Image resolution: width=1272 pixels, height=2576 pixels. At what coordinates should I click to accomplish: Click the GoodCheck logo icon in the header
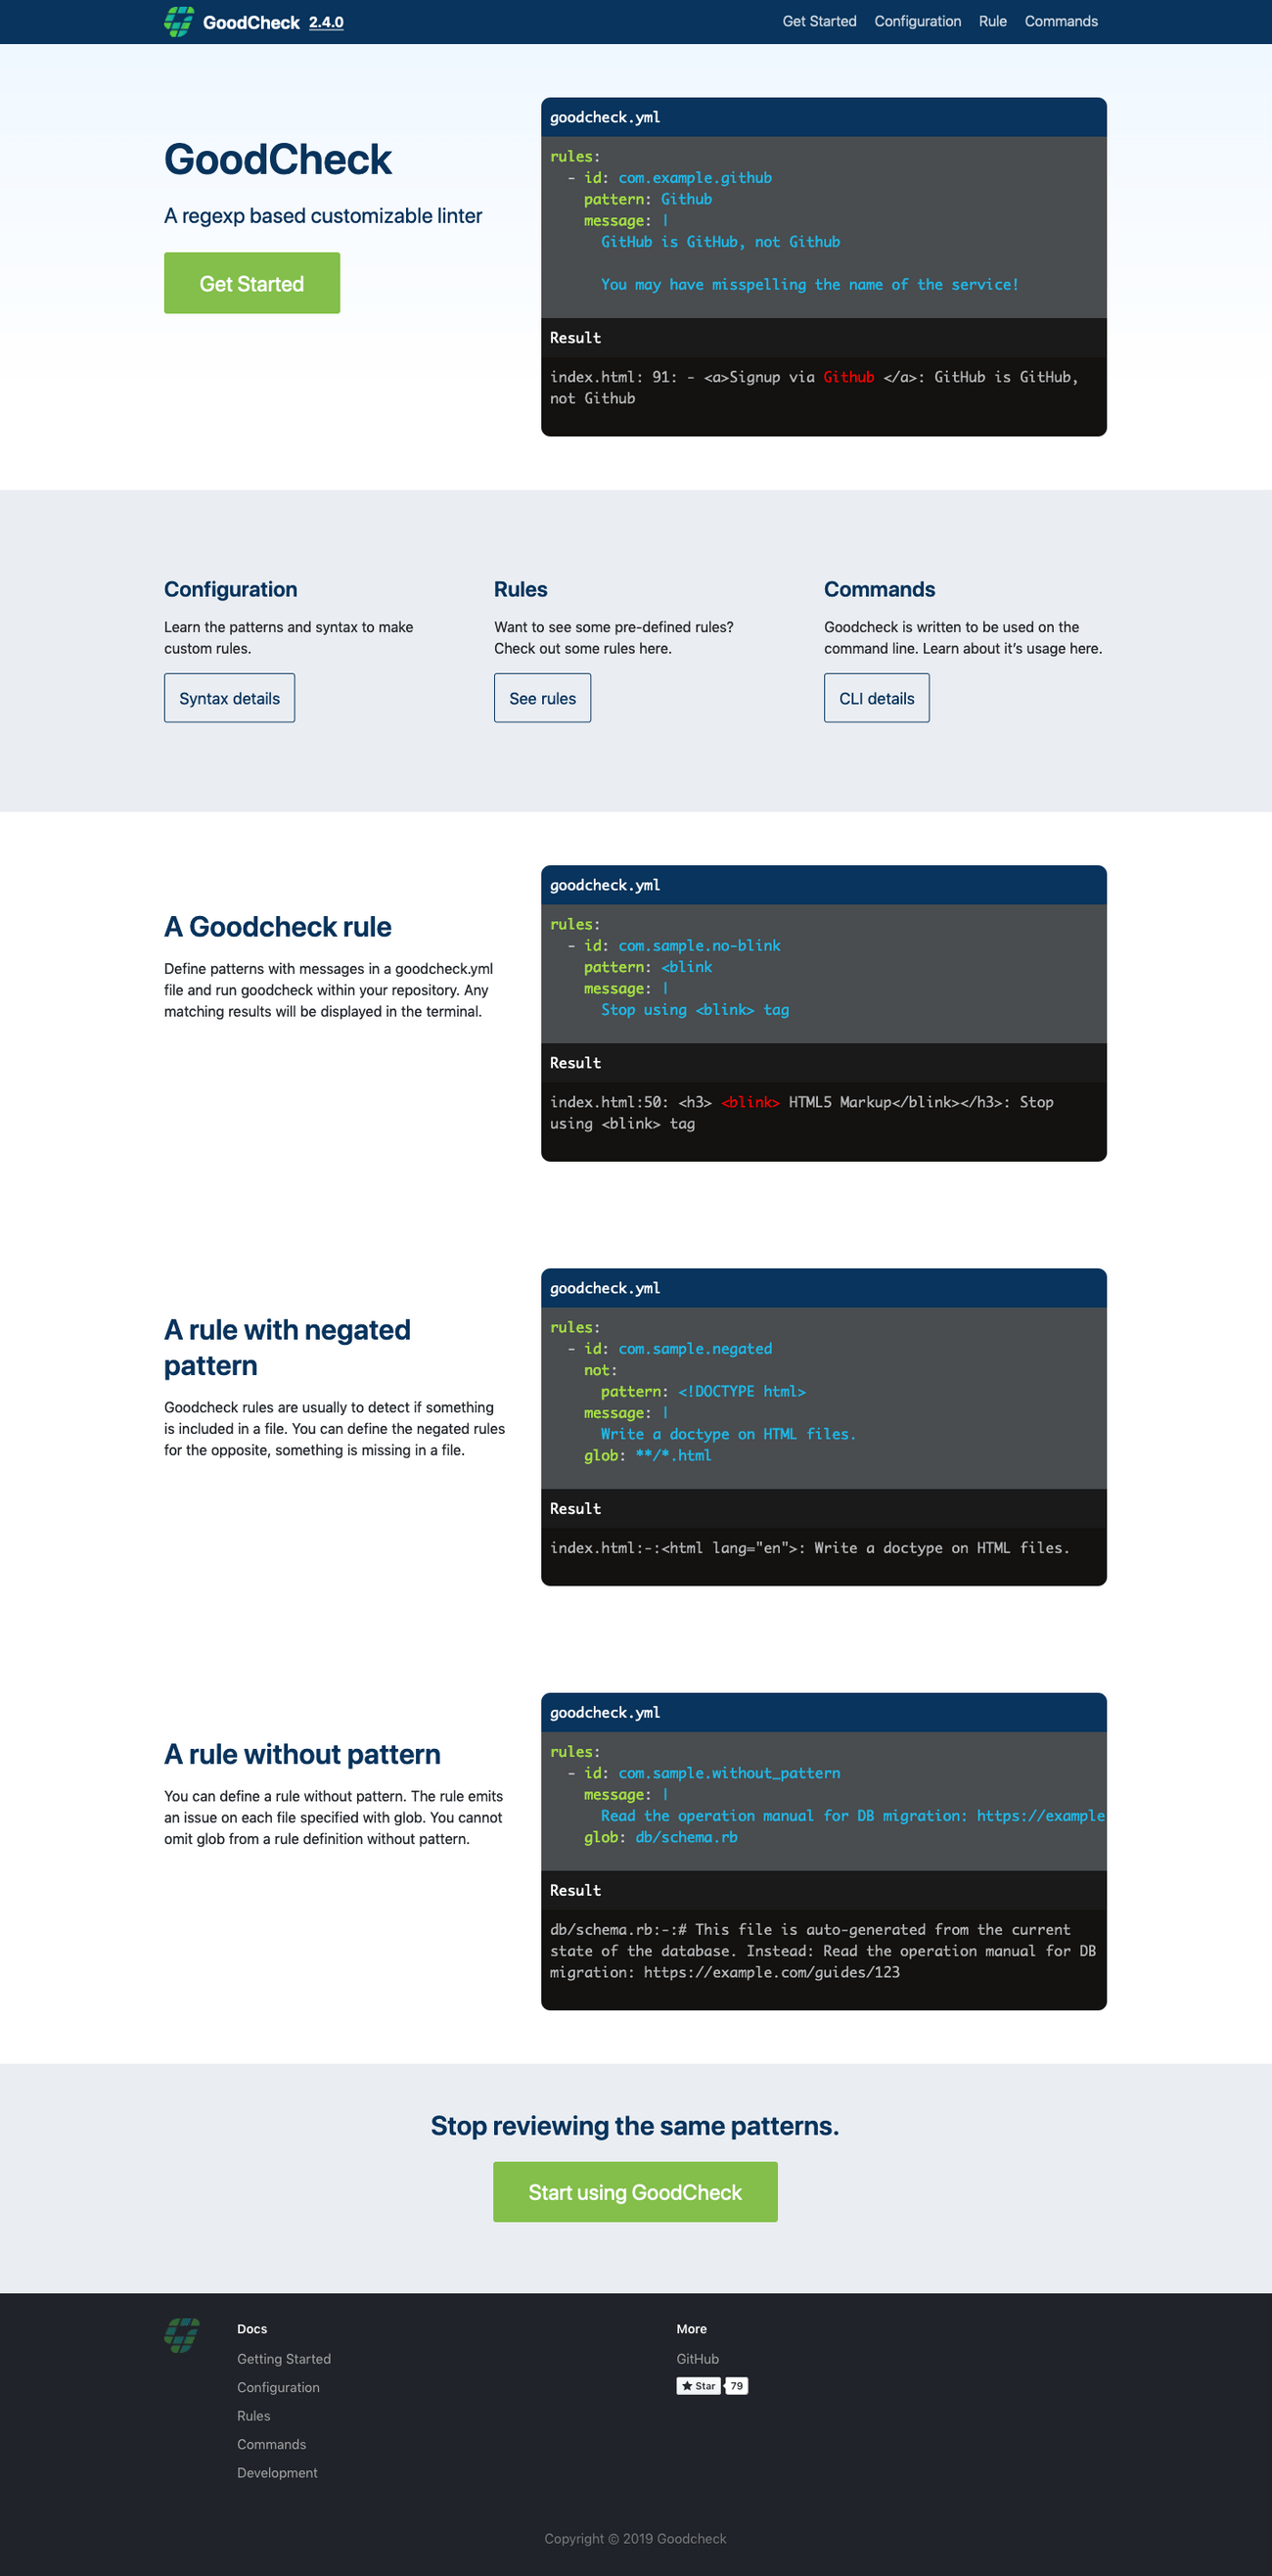coord(179,21)
